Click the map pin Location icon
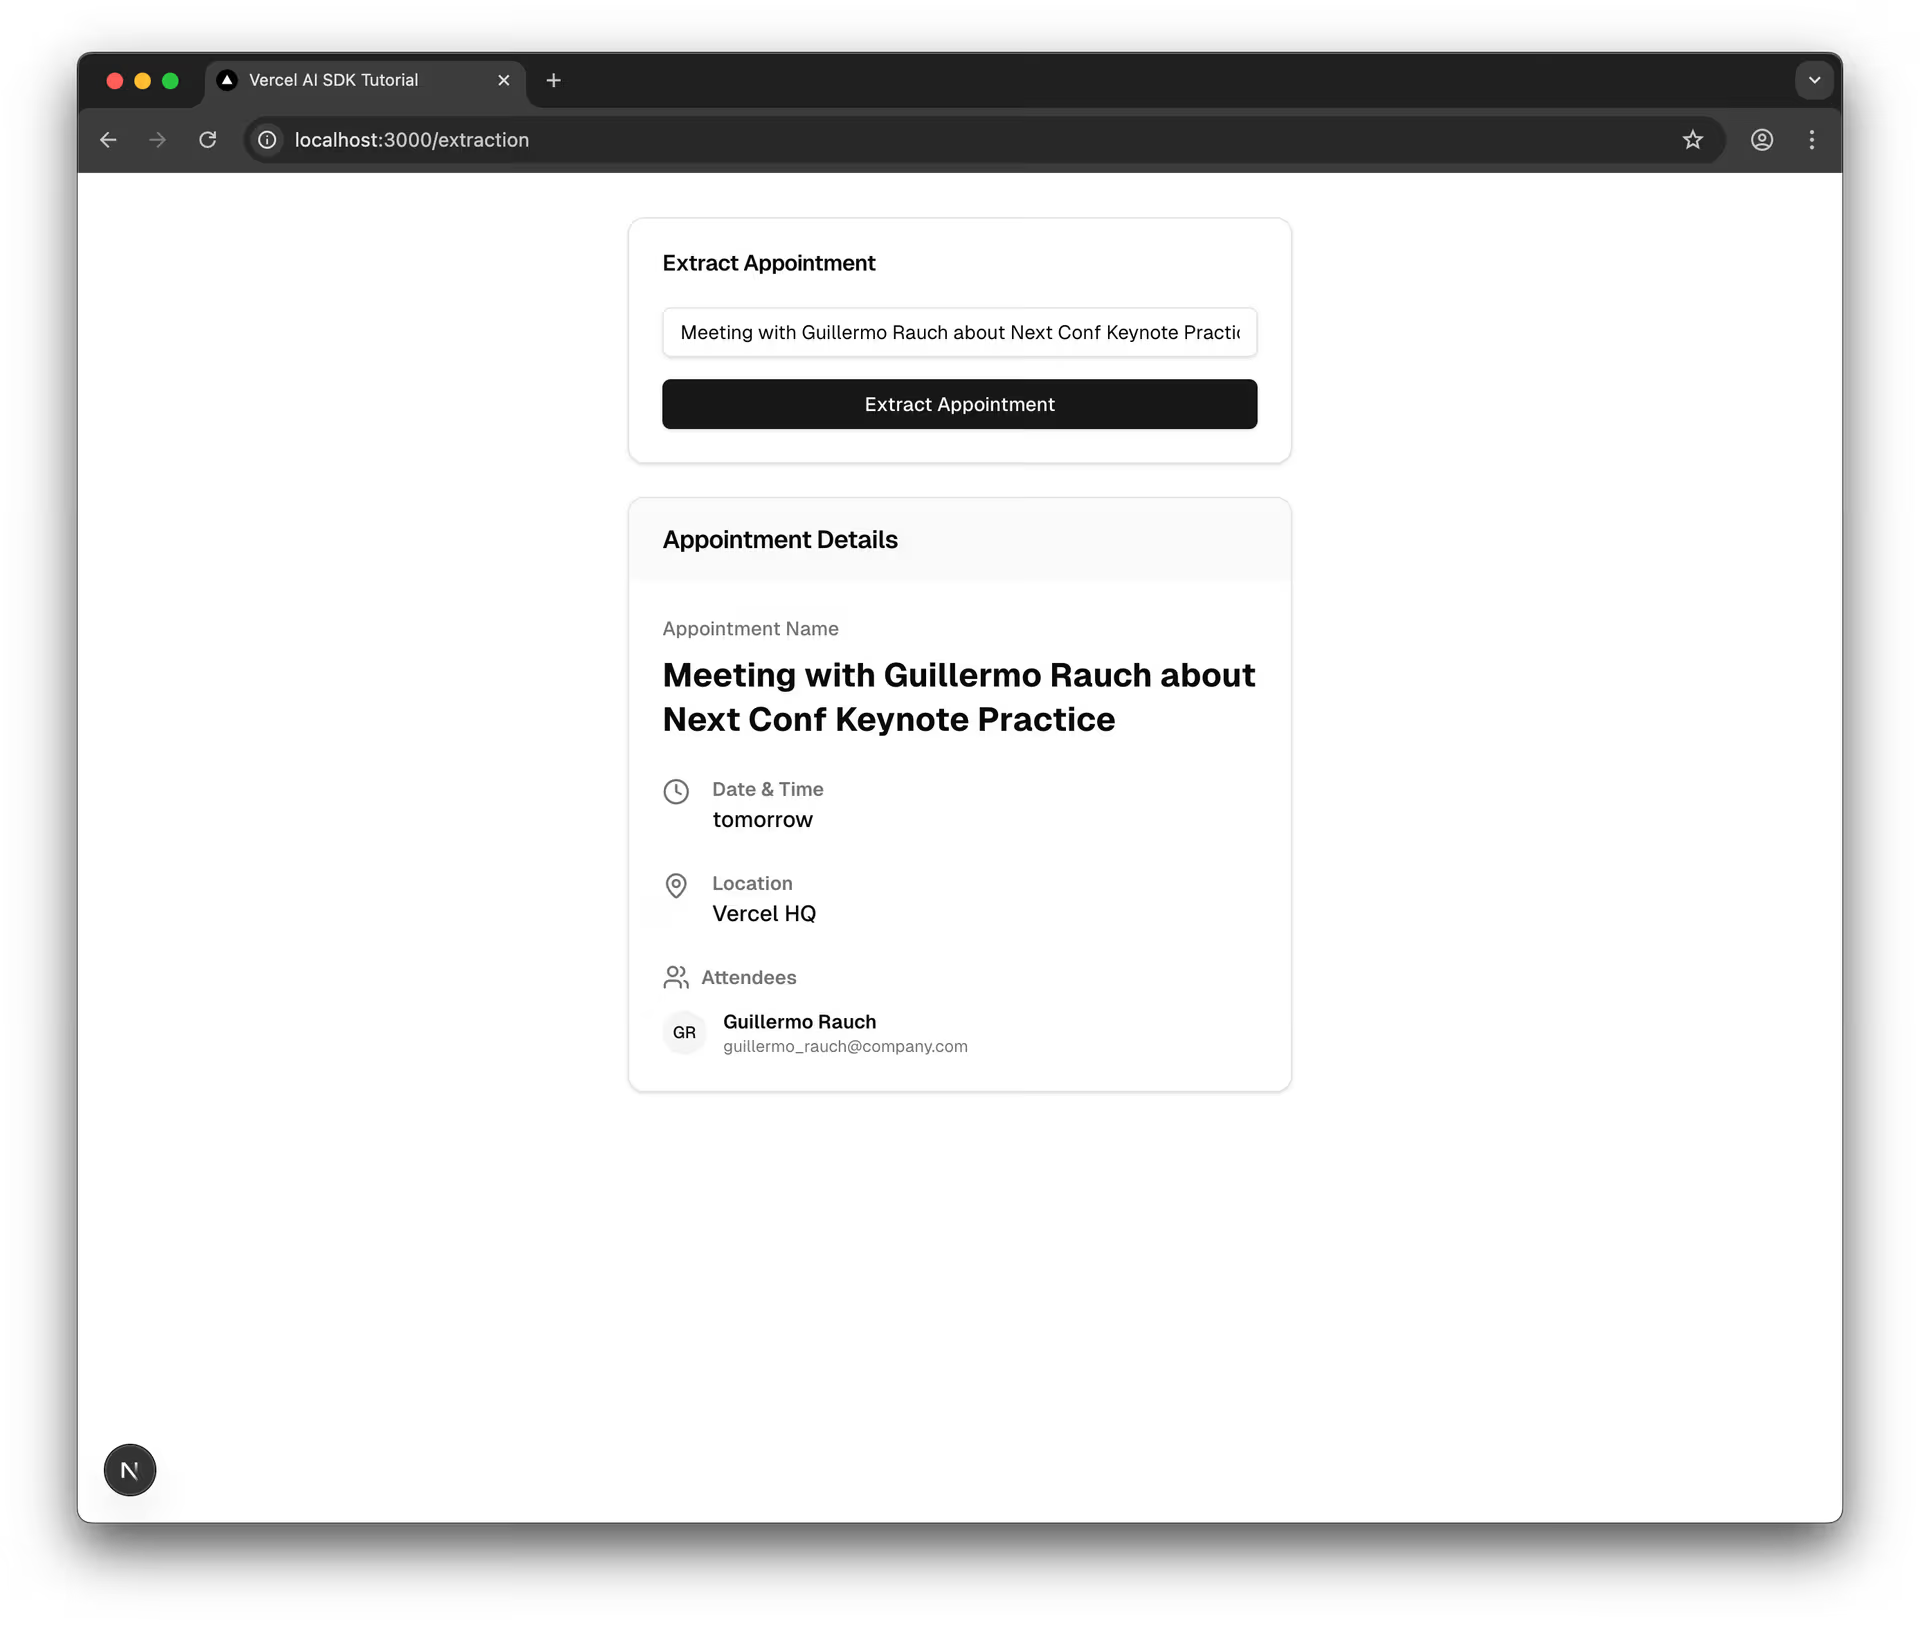 click(x=676, y=886)
